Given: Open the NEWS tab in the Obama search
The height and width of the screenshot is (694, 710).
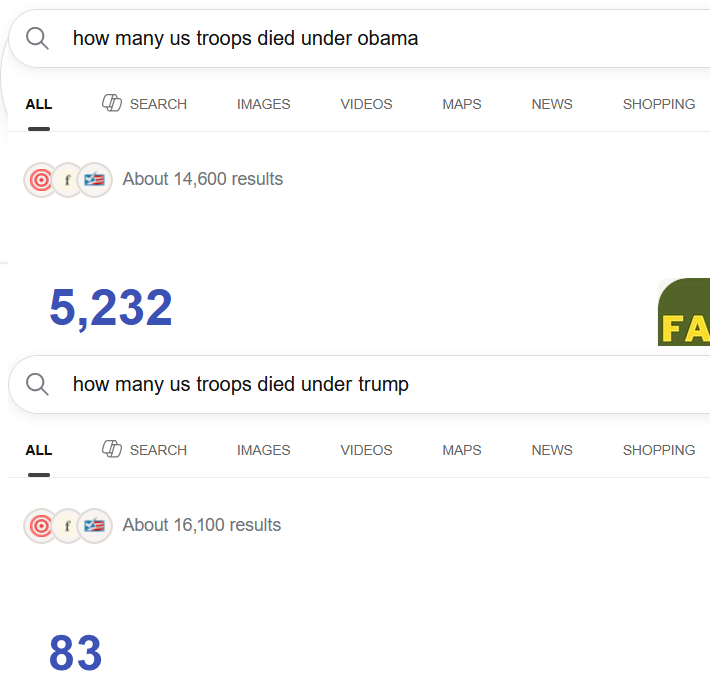Looking at the screenshot, I should click(x=552, y=104).
